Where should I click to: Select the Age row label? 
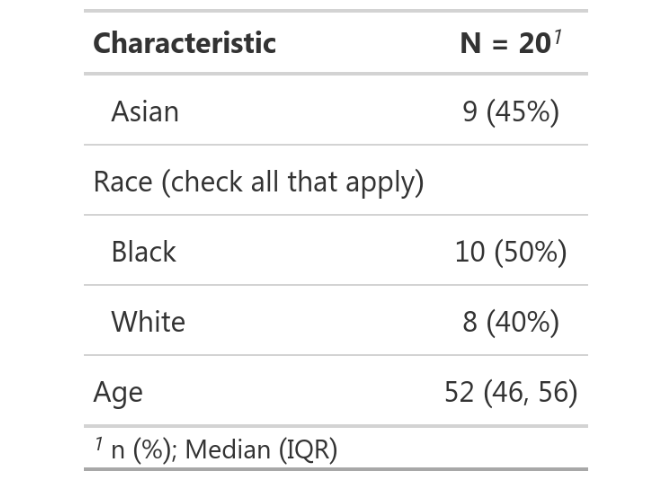point(118,393)
